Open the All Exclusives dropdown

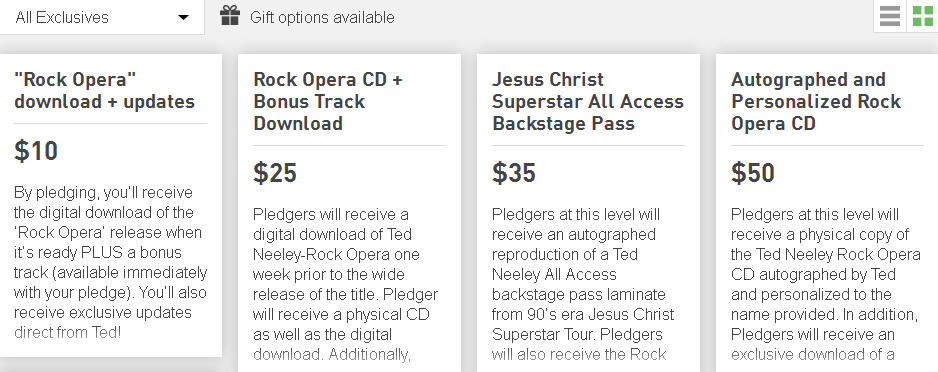pos(102,17)
